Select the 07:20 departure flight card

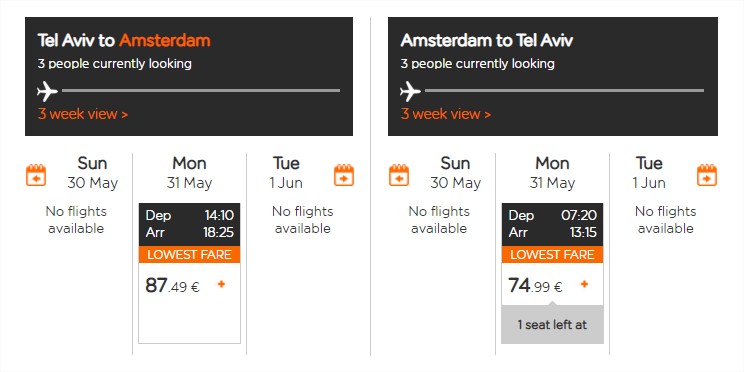point(552,273)
